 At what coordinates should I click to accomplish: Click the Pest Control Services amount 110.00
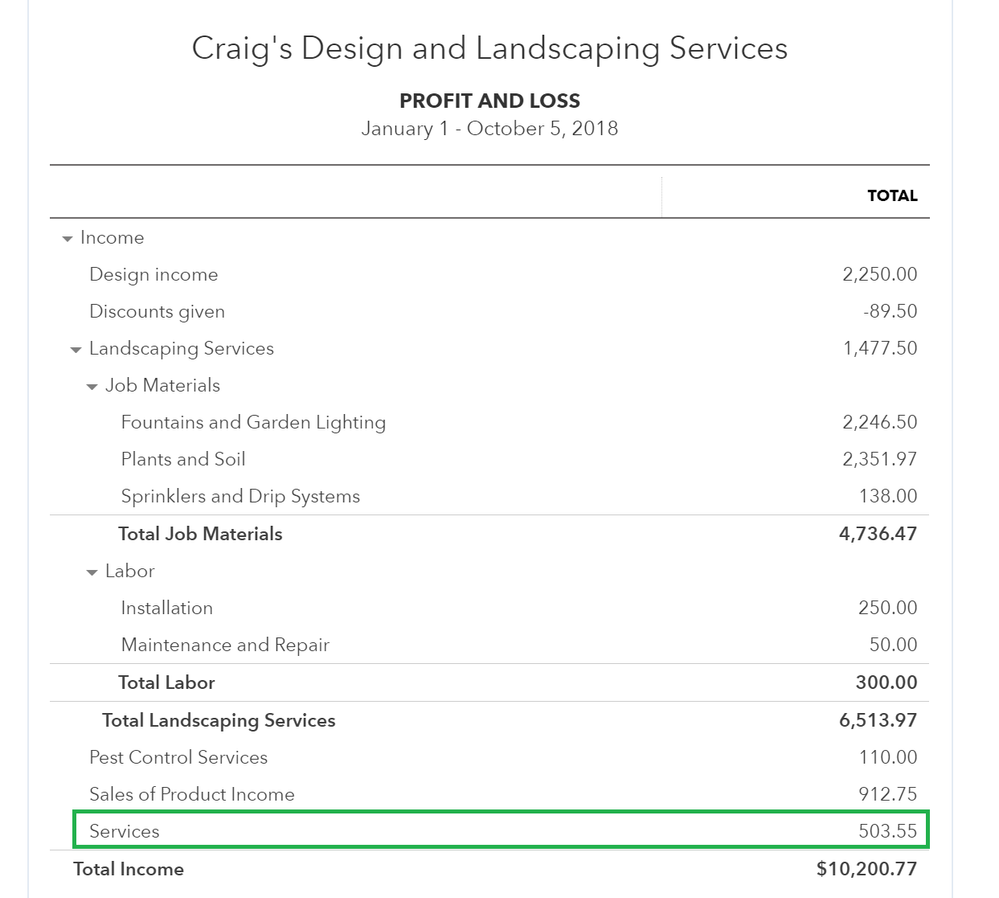click(887, 758)
